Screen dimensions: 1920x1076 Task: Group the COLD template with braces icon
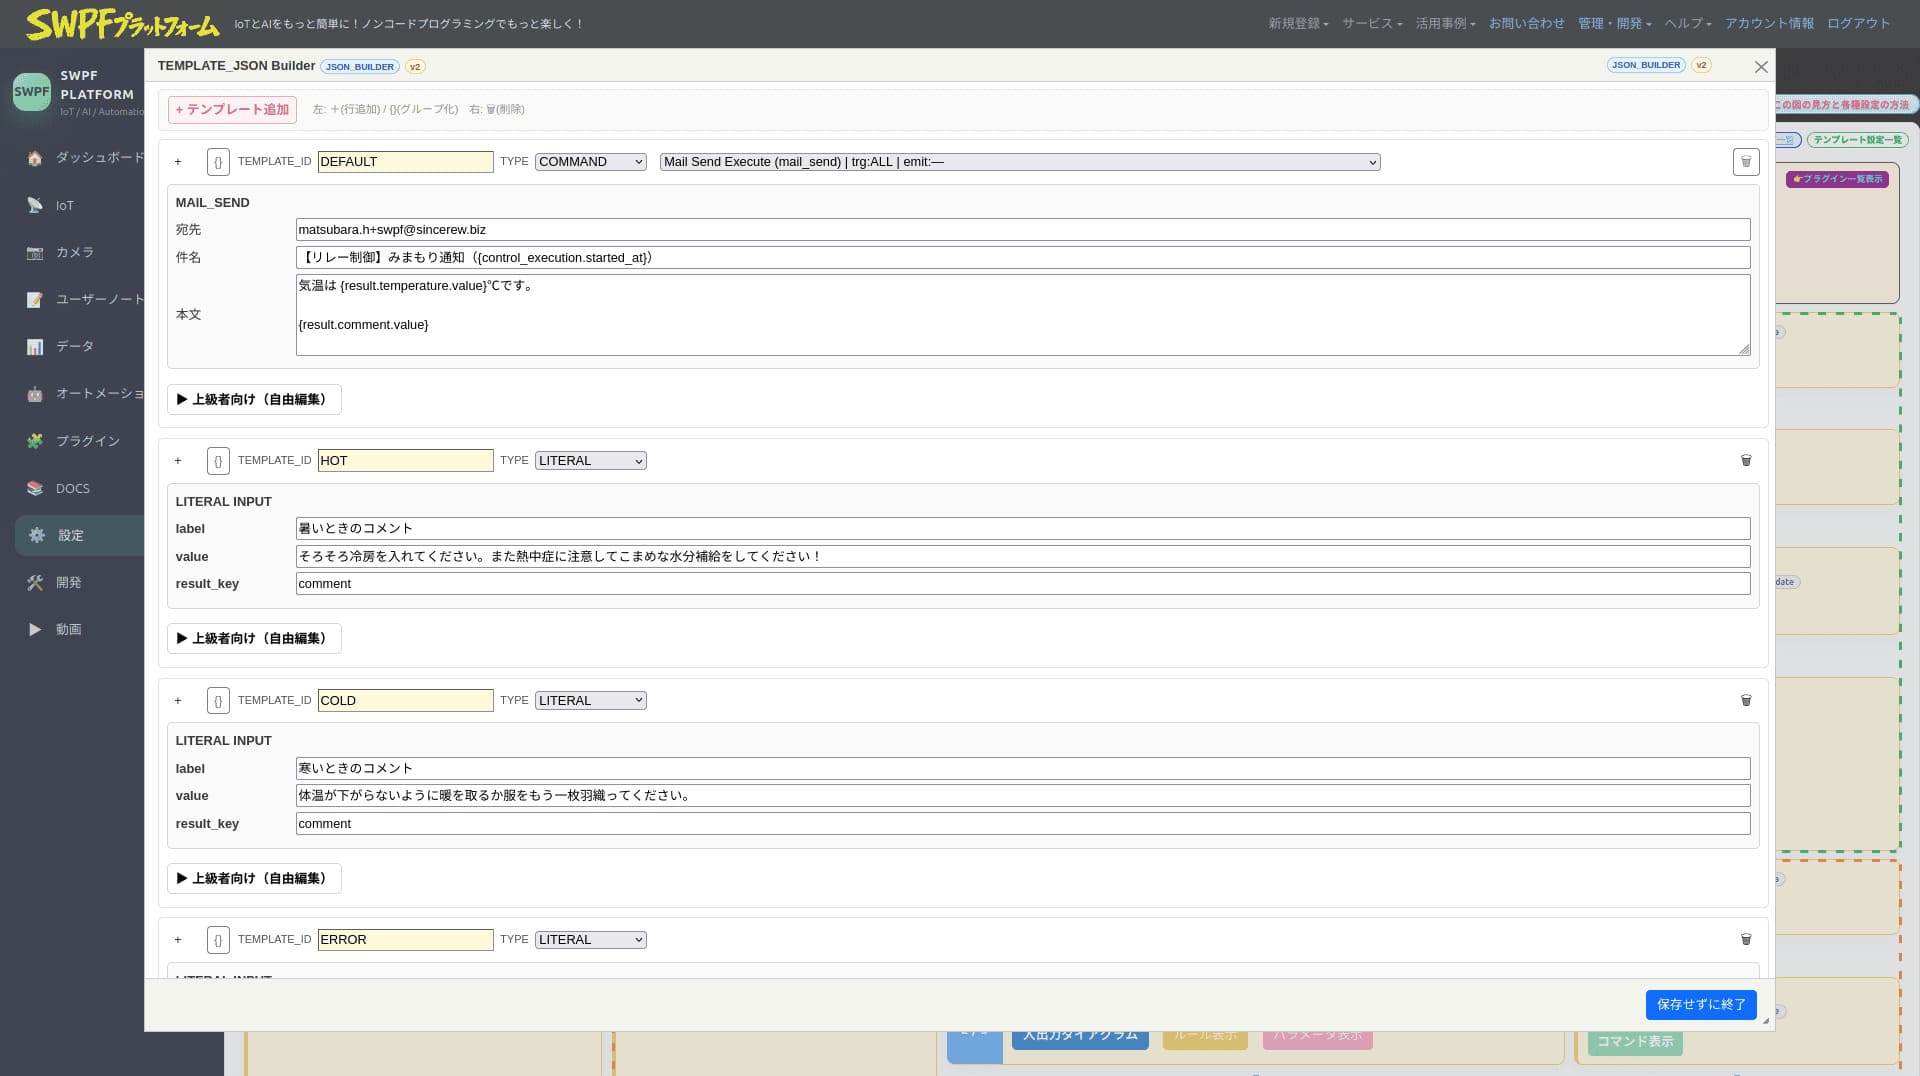[218, 701]
